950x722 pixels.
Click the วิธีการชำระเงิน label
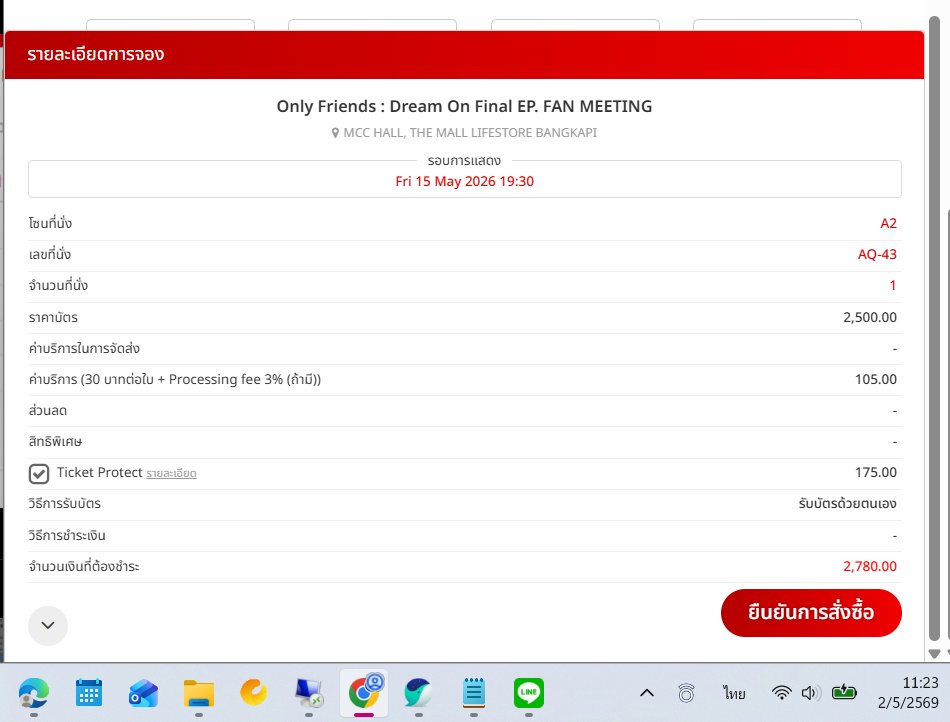[x=67, y=535]
